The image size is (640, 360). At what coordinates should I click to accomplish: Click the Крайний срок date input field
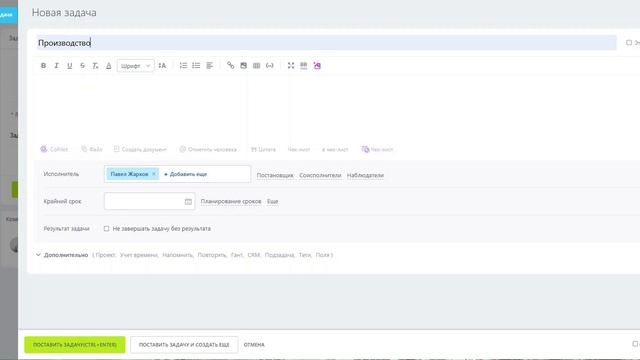149,201
